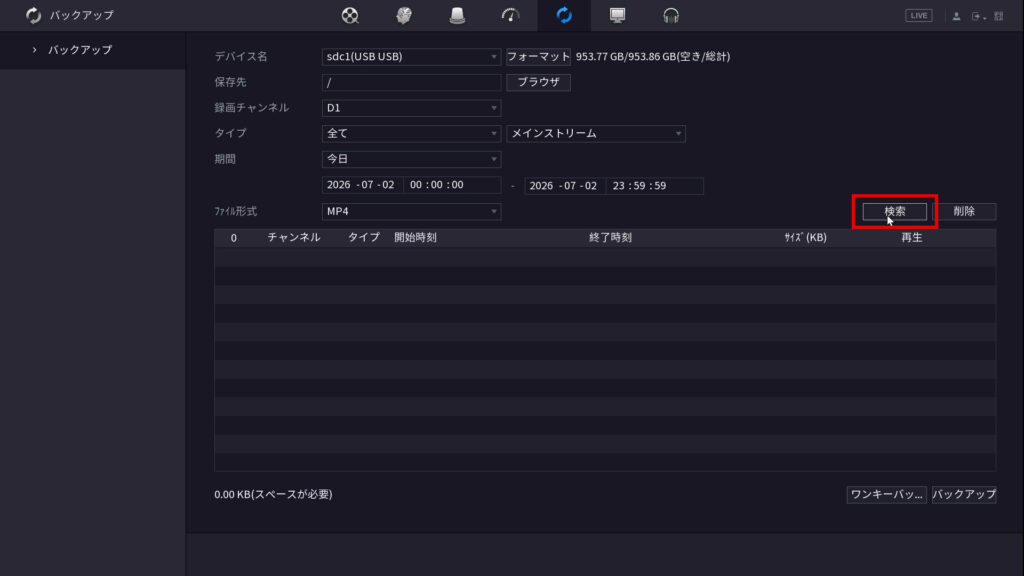Open the alarm siren icon

tap(457, 15)
